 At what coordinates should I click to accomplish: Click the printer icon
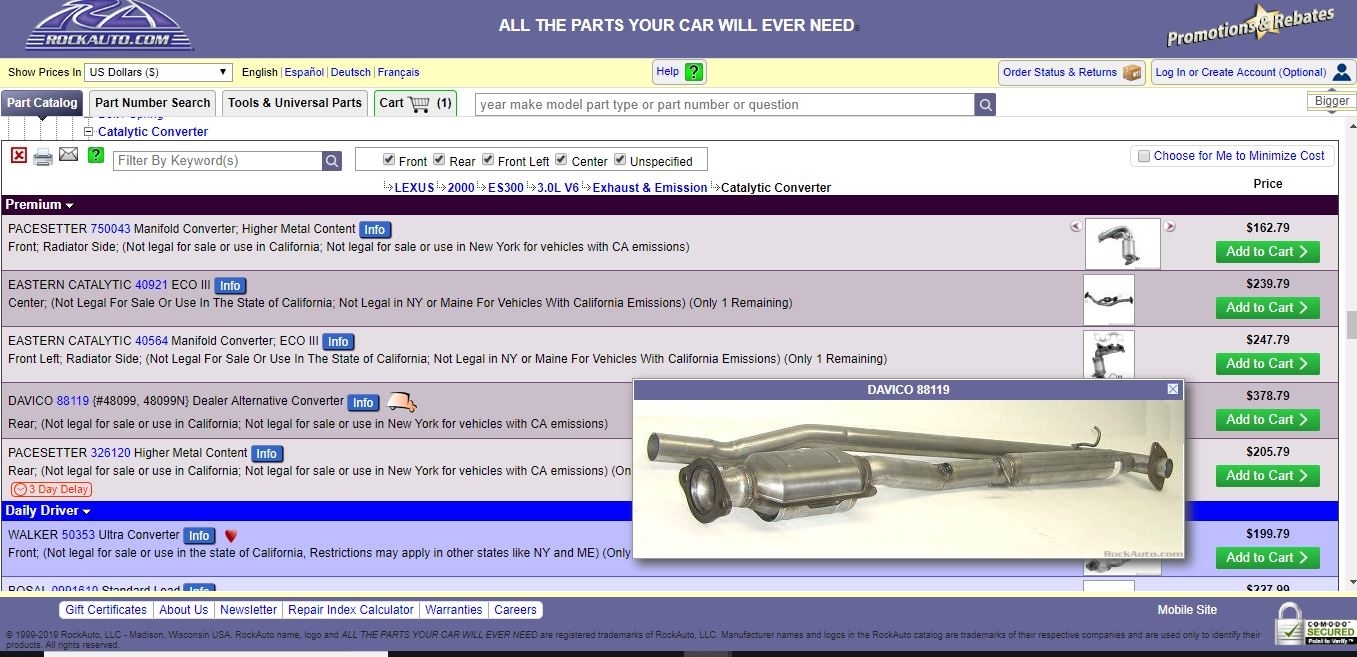pos(43,156)
